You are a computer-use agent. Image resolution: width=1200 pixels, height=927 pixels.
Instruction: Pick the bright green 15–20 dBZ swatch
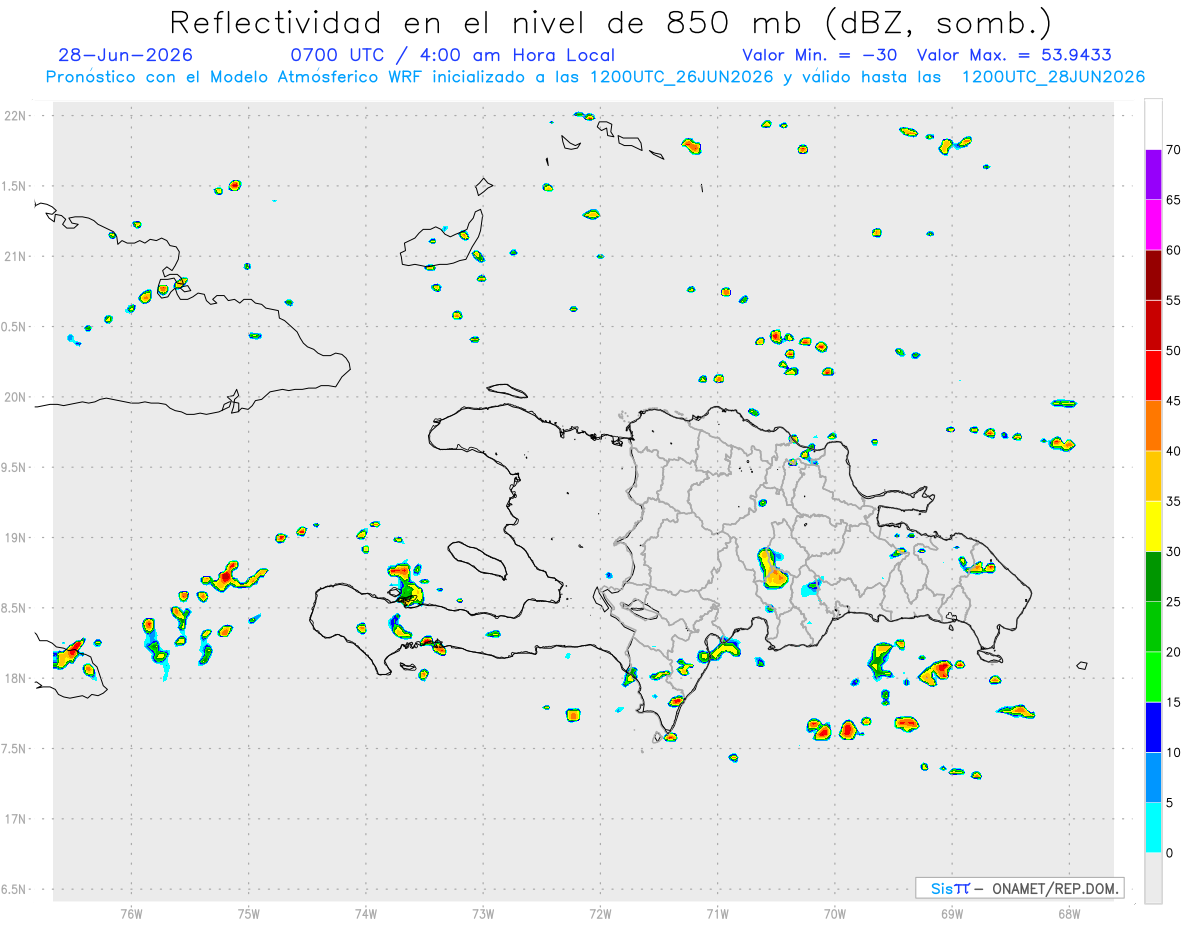(1153, 677)
